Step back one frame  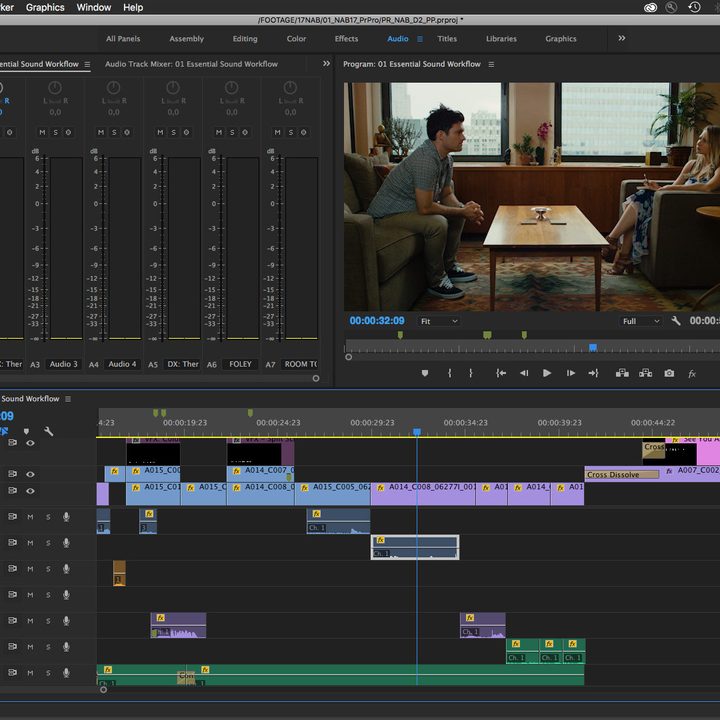click(524, 373)
